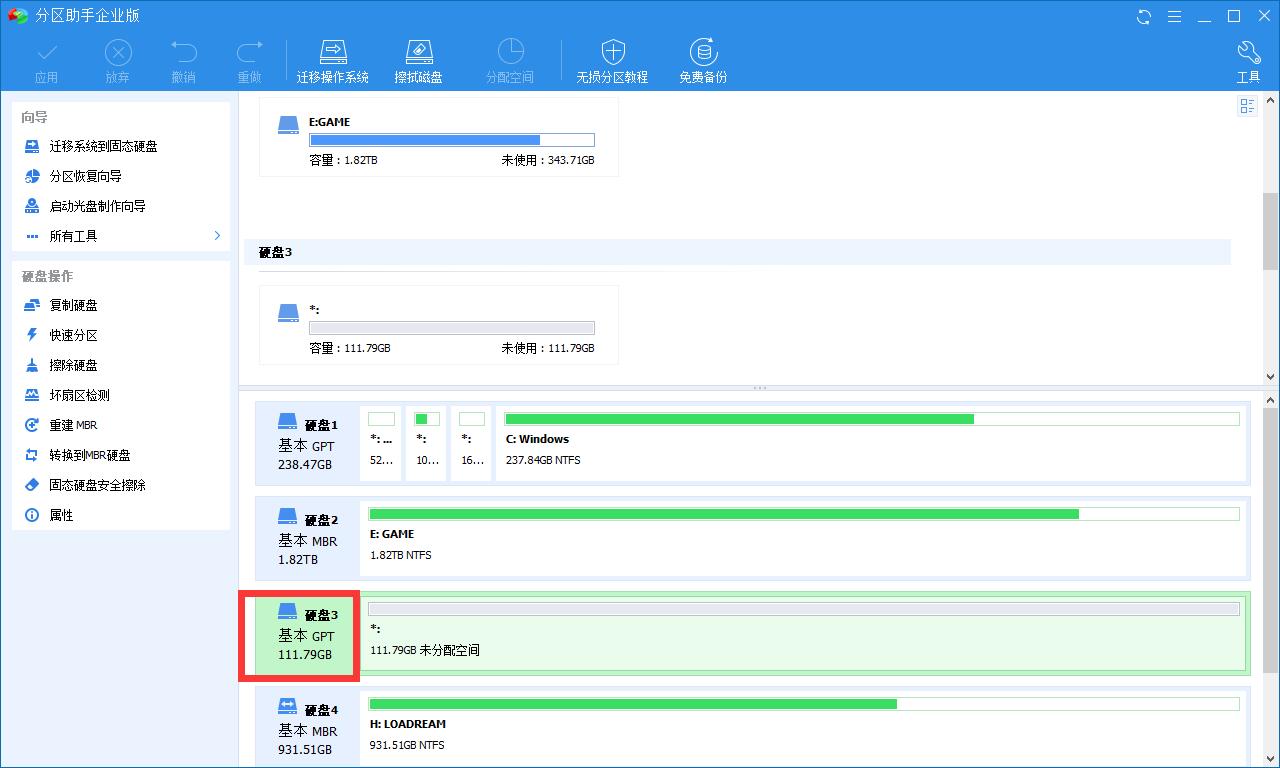Select the 硬盘1 disk label
This screenshot has width=1280, height=768.
[307, 443]
